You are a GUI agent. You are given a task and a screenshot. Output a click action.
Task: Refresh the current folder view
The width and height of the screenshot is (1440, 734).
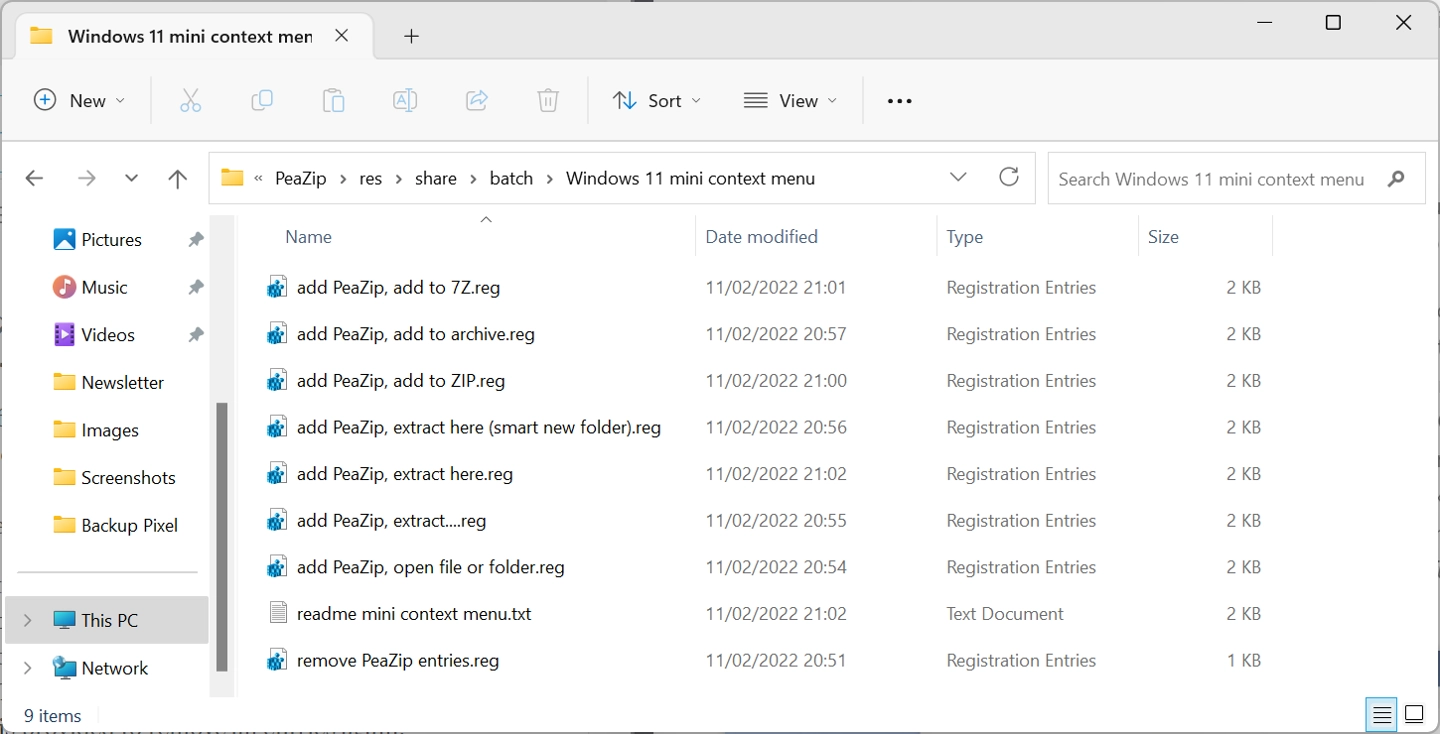click(x=1009, y=177)
